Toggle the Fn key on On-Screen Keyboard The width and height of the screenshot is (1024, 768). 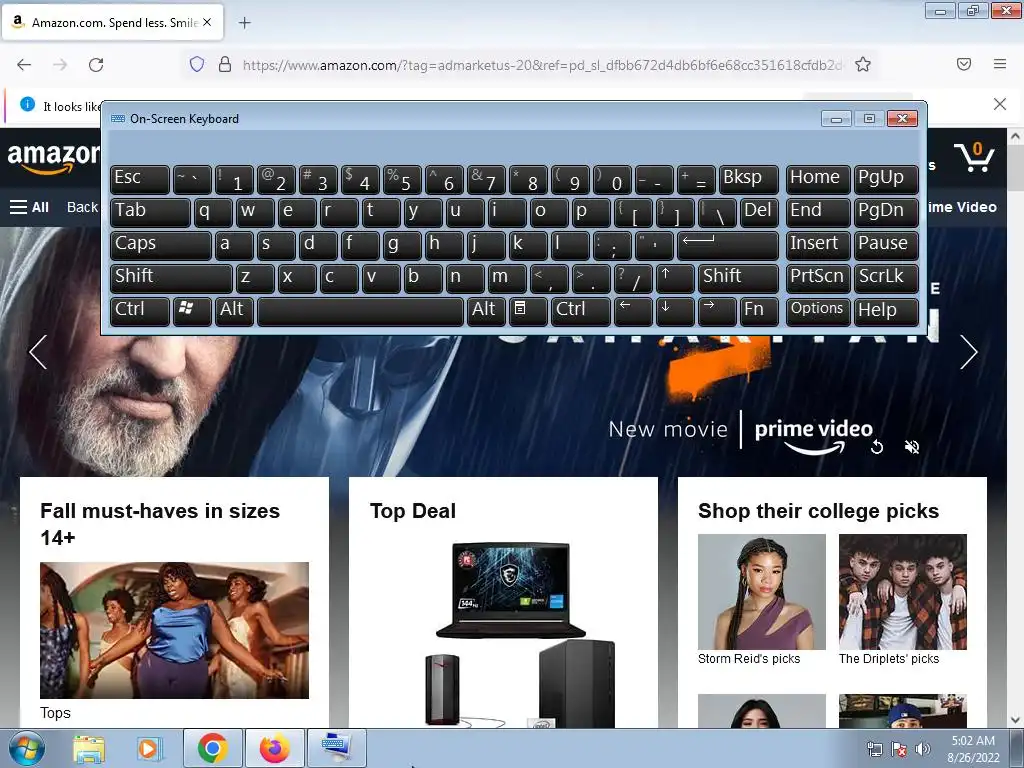[759, 311]
